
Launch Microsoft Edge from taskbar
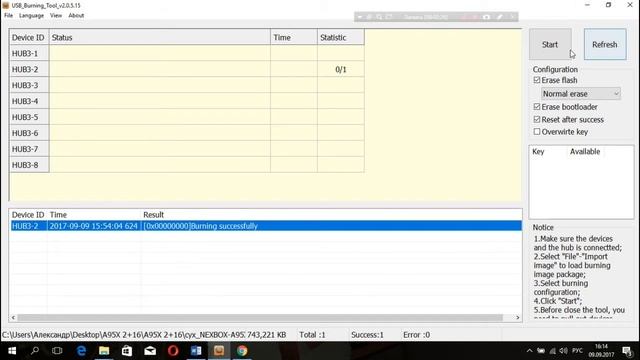(x=81, y=351)
